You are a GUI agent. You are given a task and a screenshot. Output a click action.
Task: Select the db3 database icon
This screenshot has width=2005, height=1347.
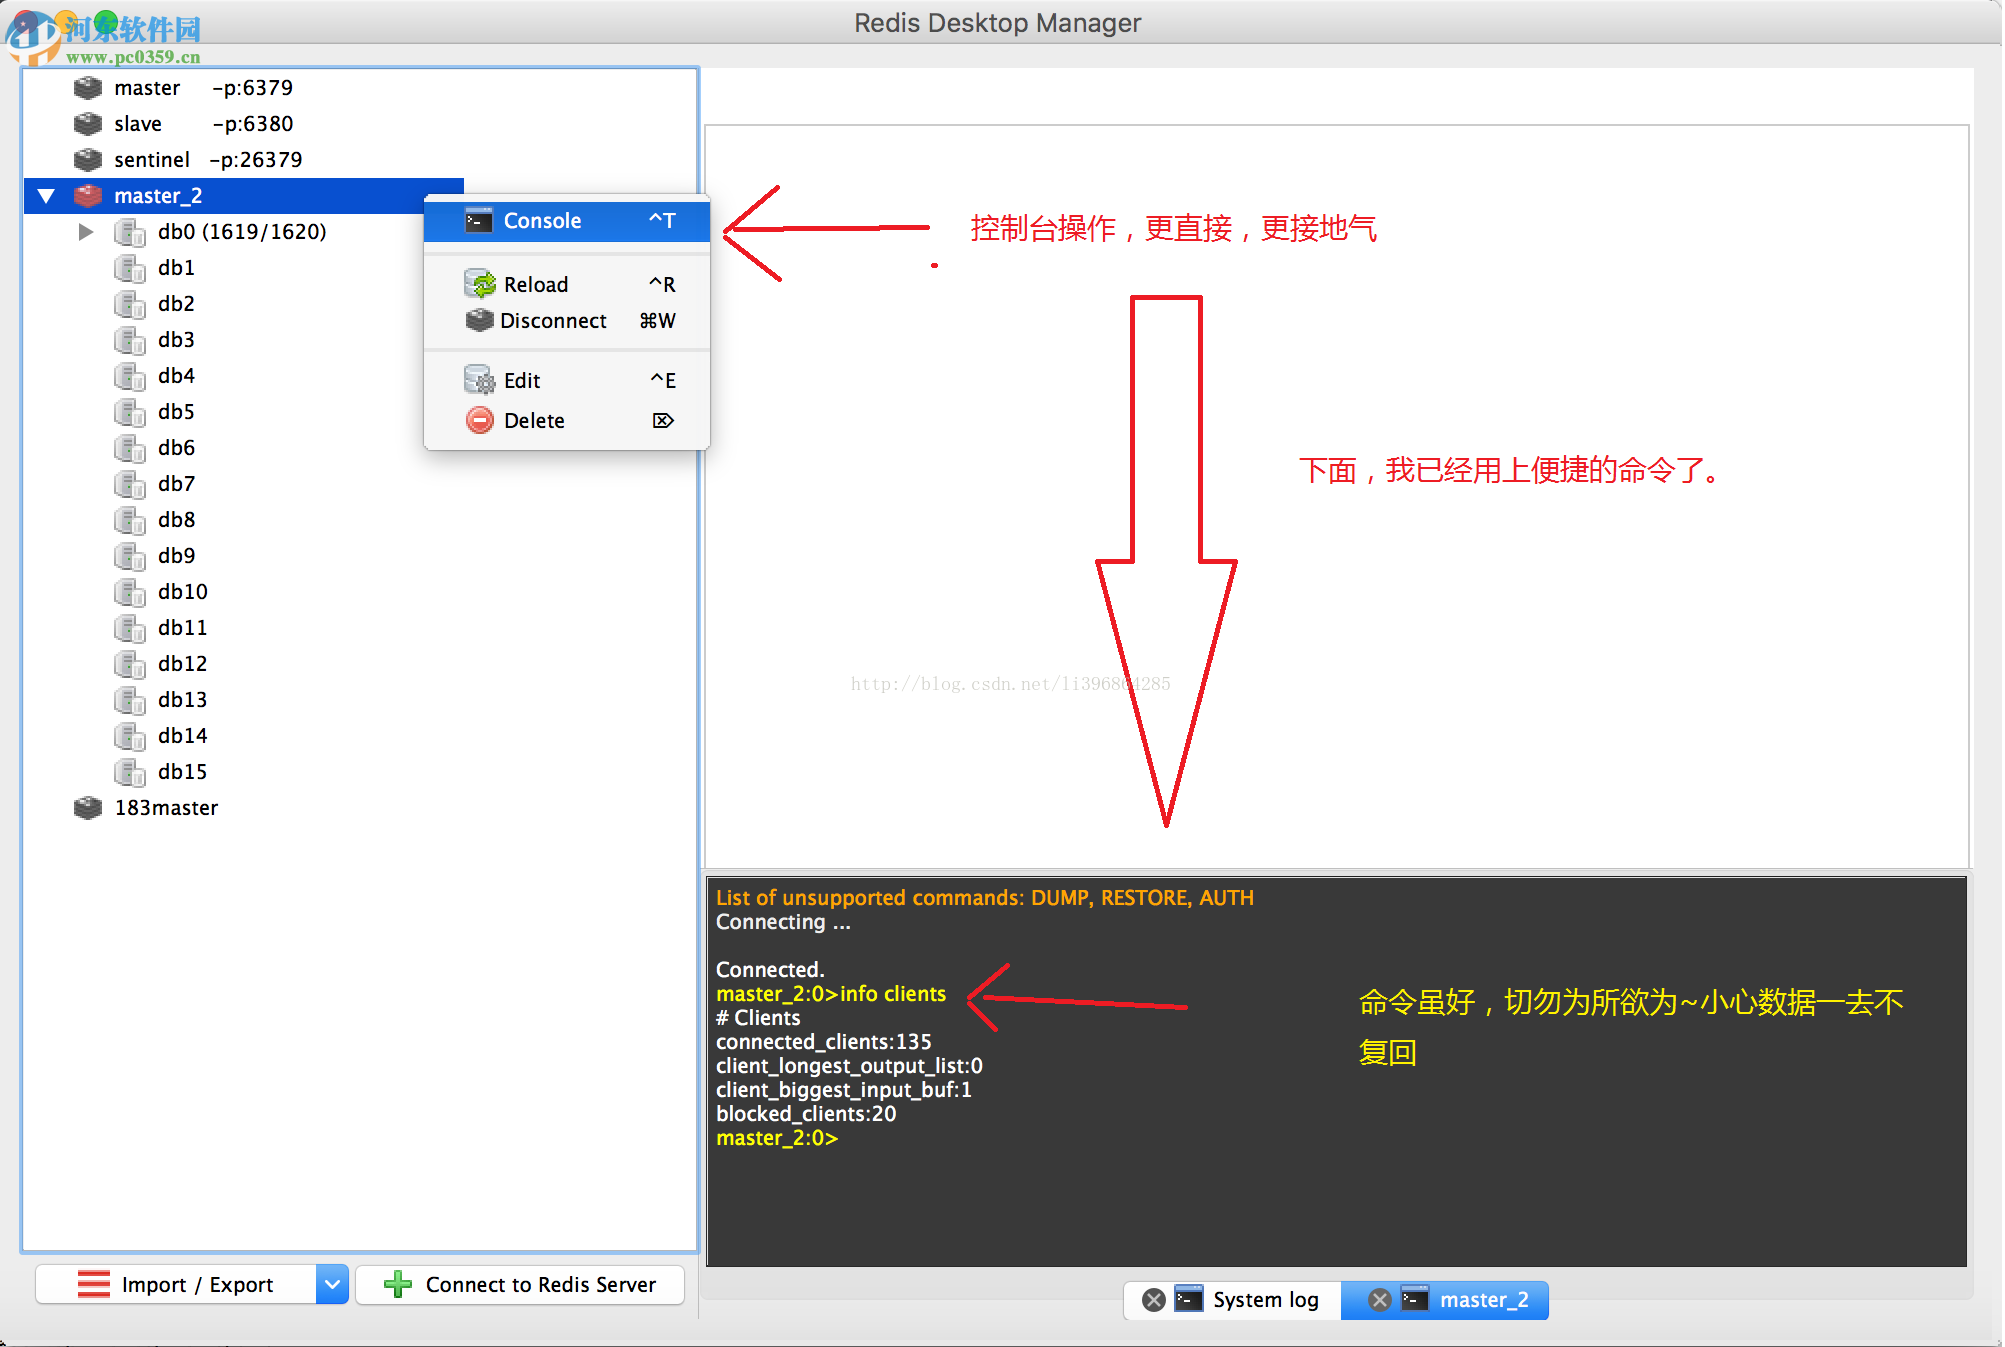tap(130, 340)
